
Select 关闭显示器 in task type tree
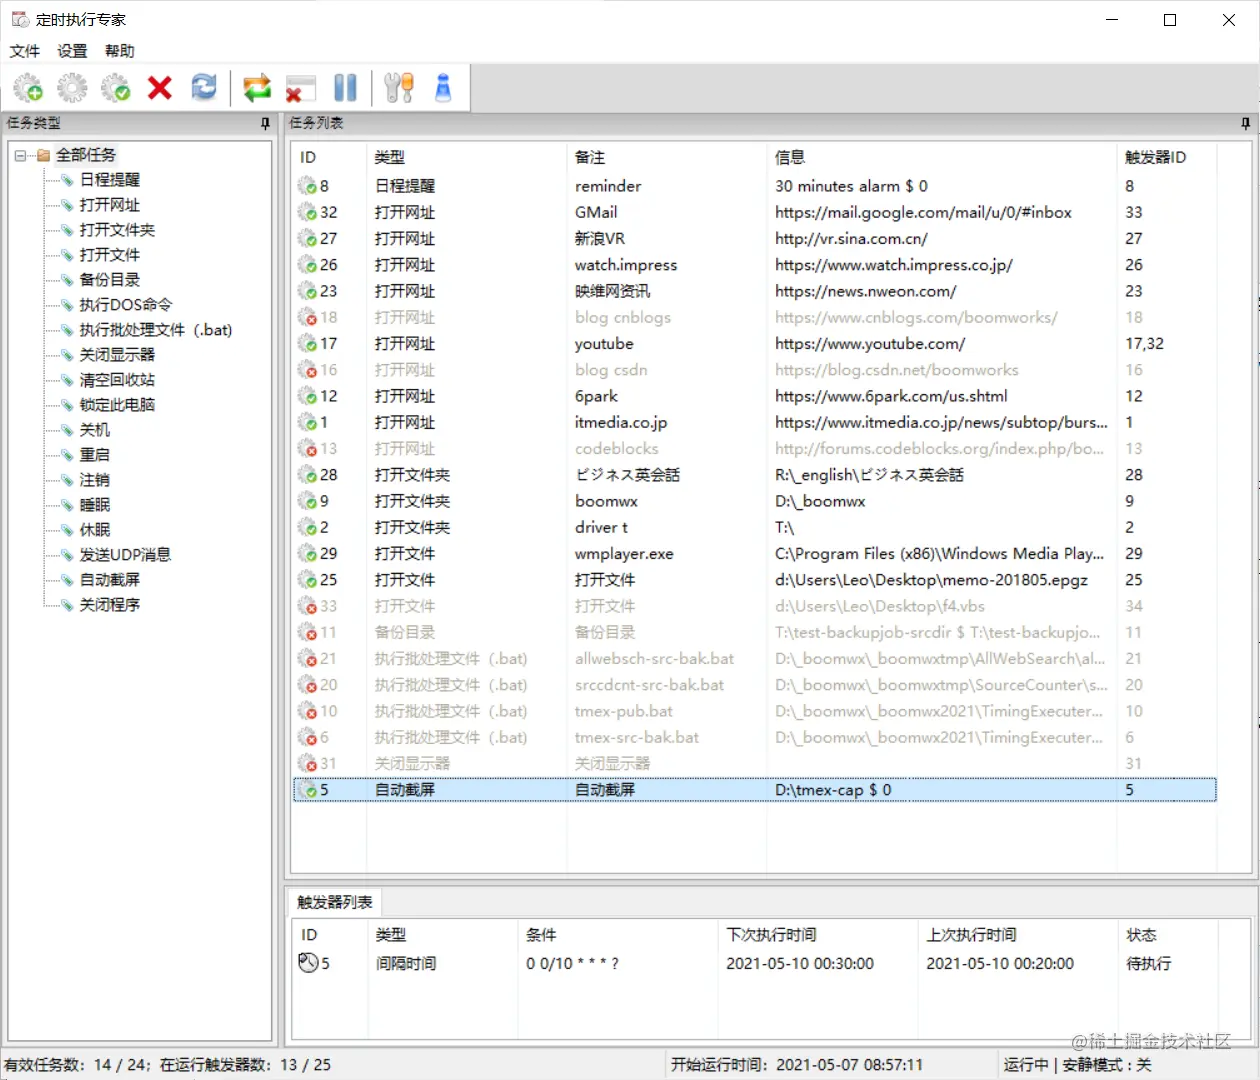(117, 355)
